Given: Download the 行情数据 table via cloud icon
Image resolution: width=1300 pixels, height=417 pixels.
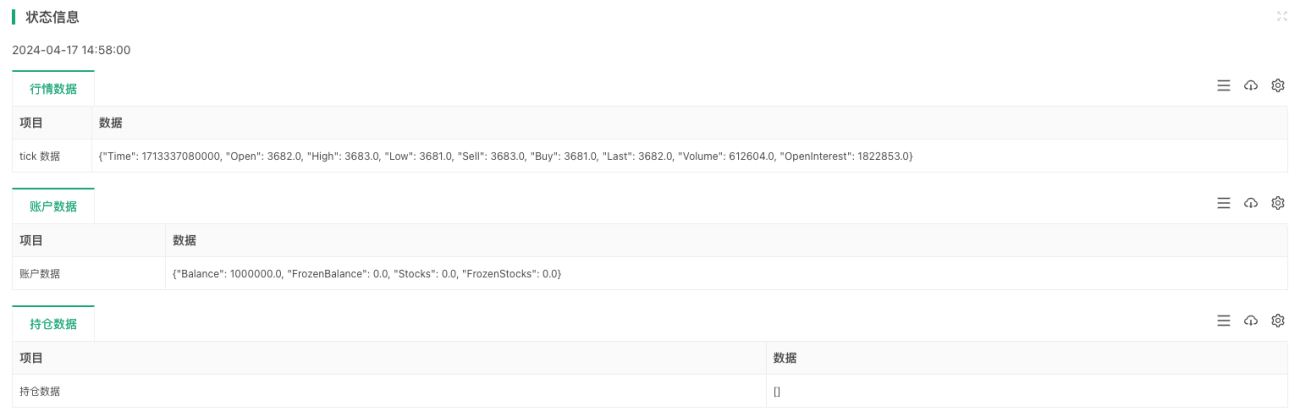Looking at the screenshot, I should pyautogui.click(x=1250, y=86).
